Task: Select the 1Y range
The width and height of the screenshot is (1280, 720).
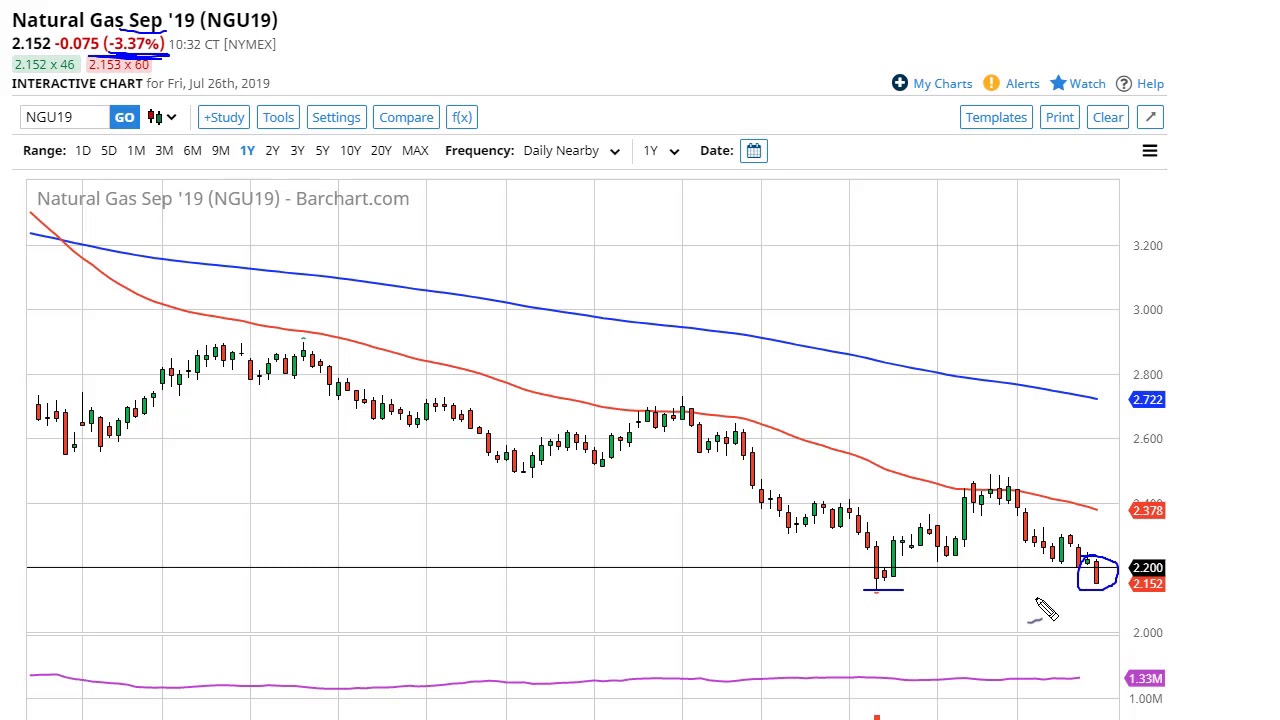Action: pyautogui.click(x=247, y=151)
